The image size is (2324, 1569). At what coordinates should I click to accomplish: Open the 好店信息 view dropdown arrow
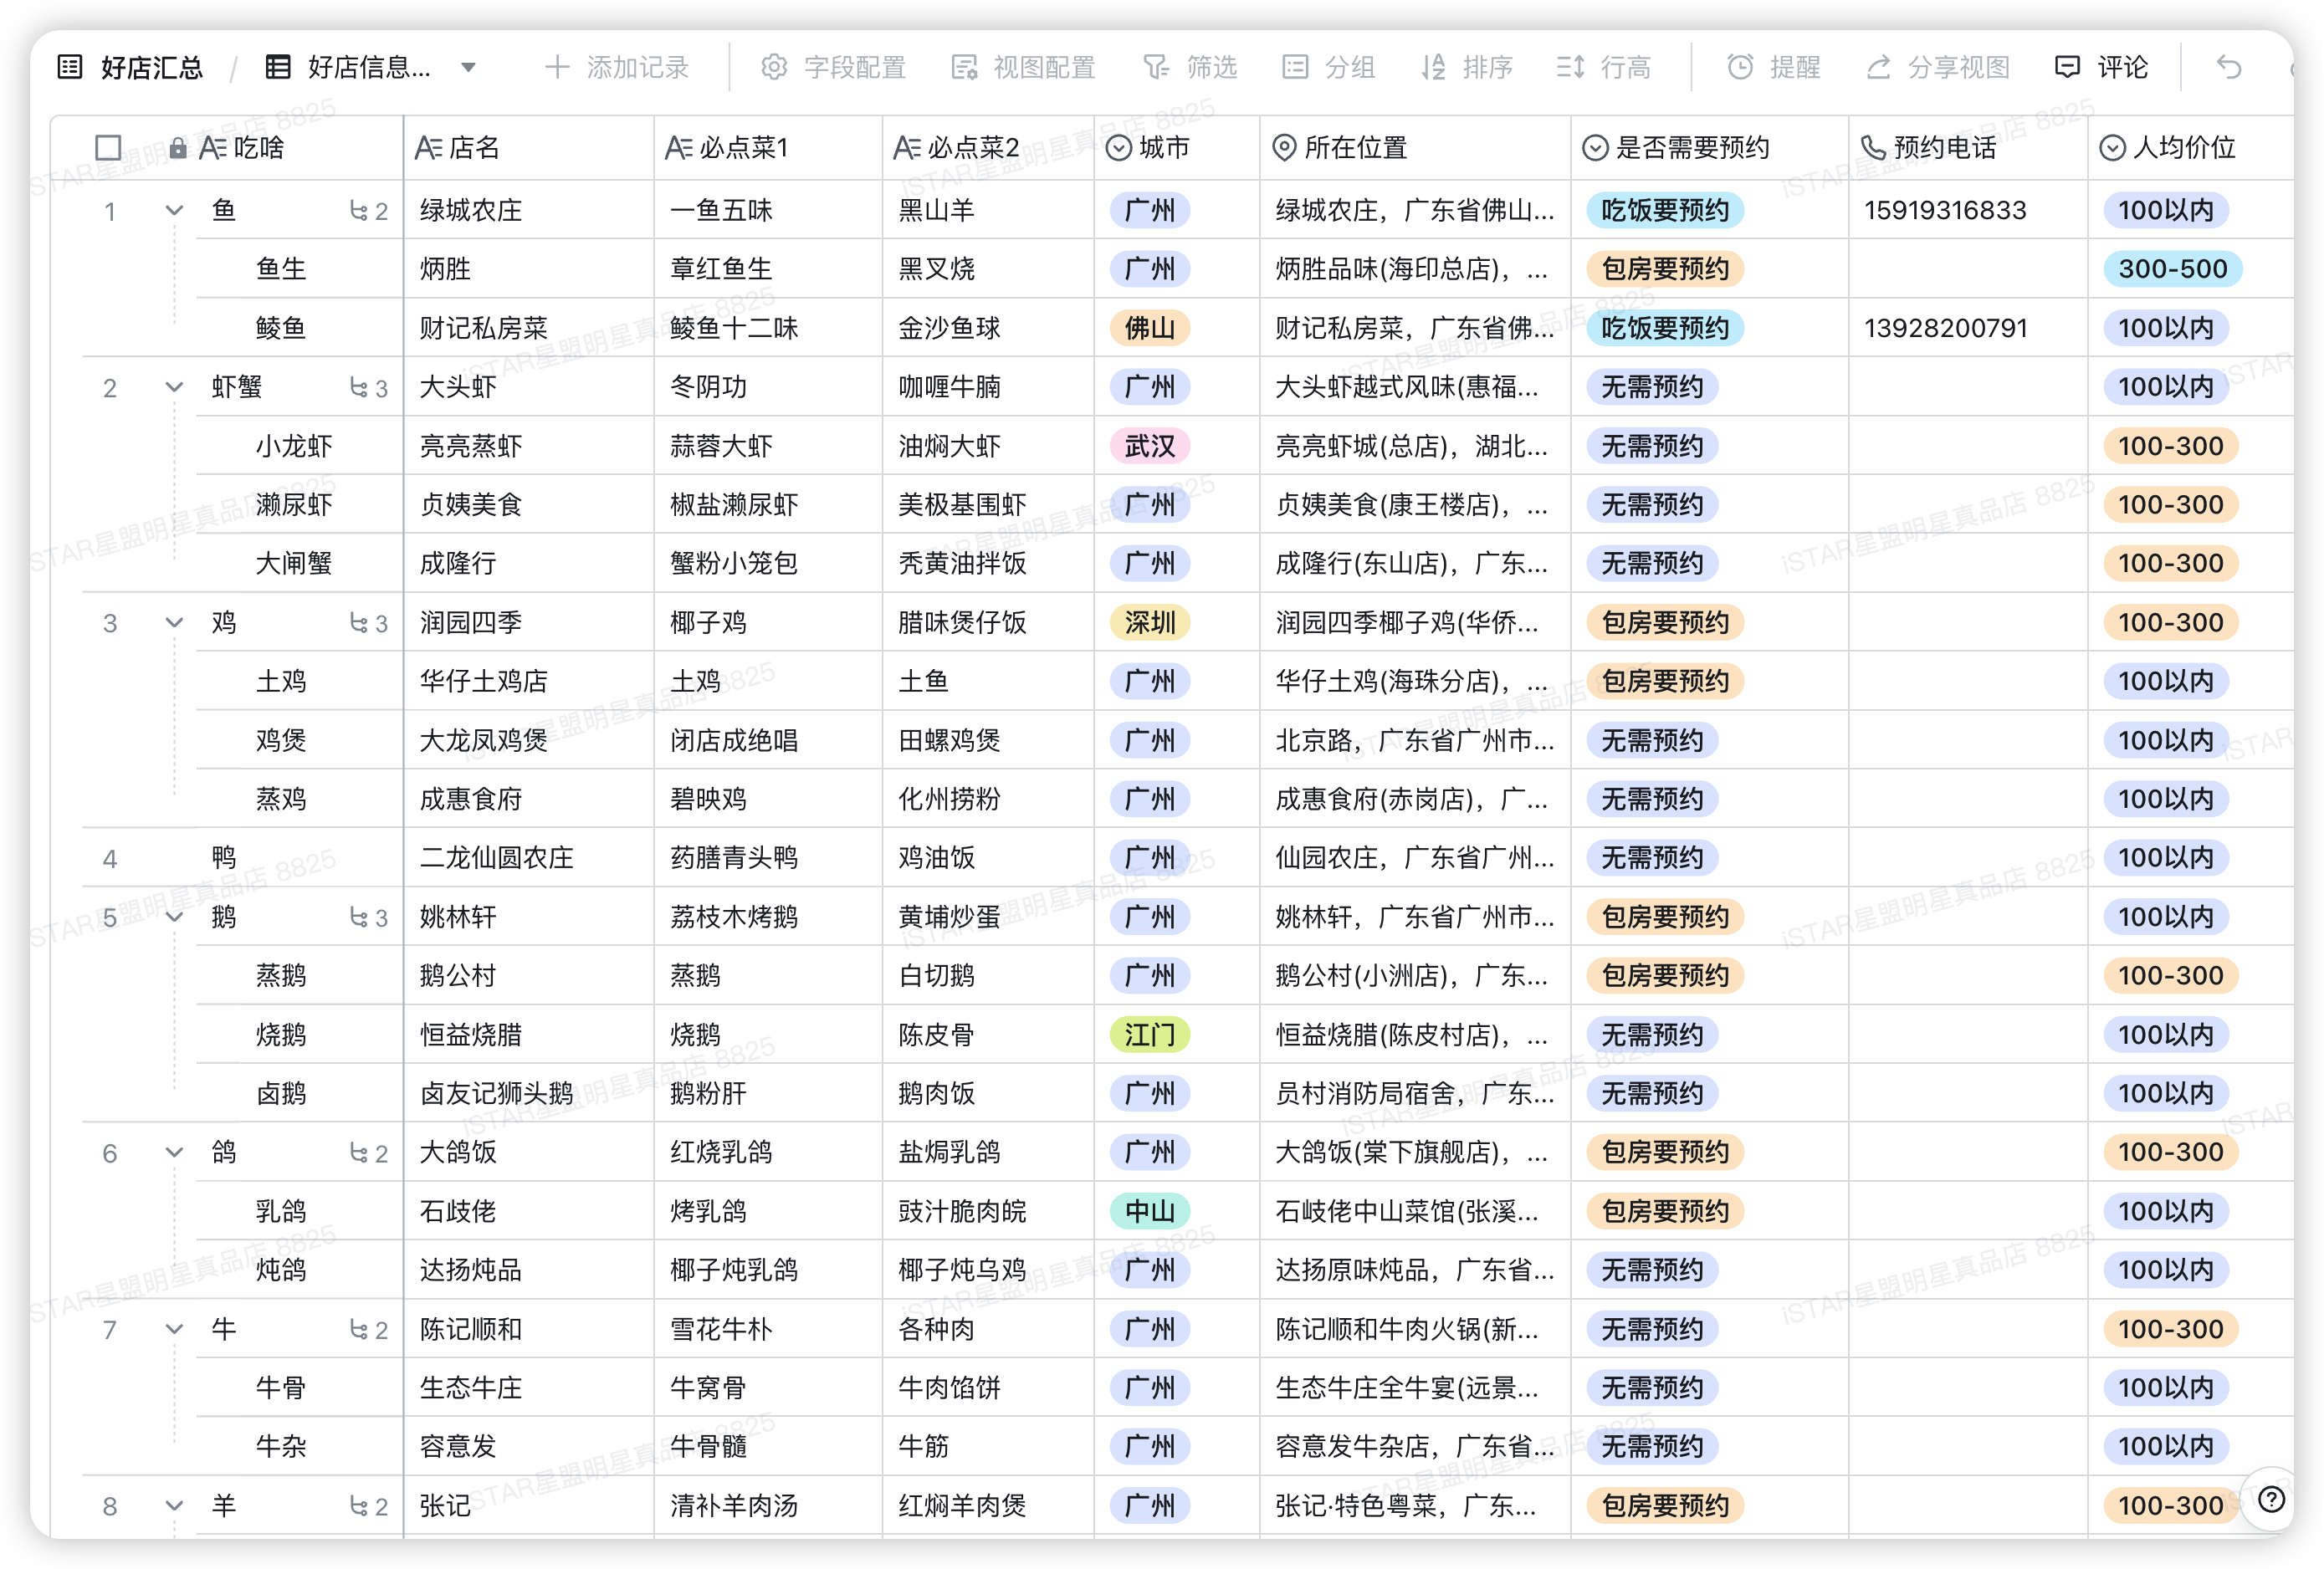pyautogui.click(x=468, y=68)
